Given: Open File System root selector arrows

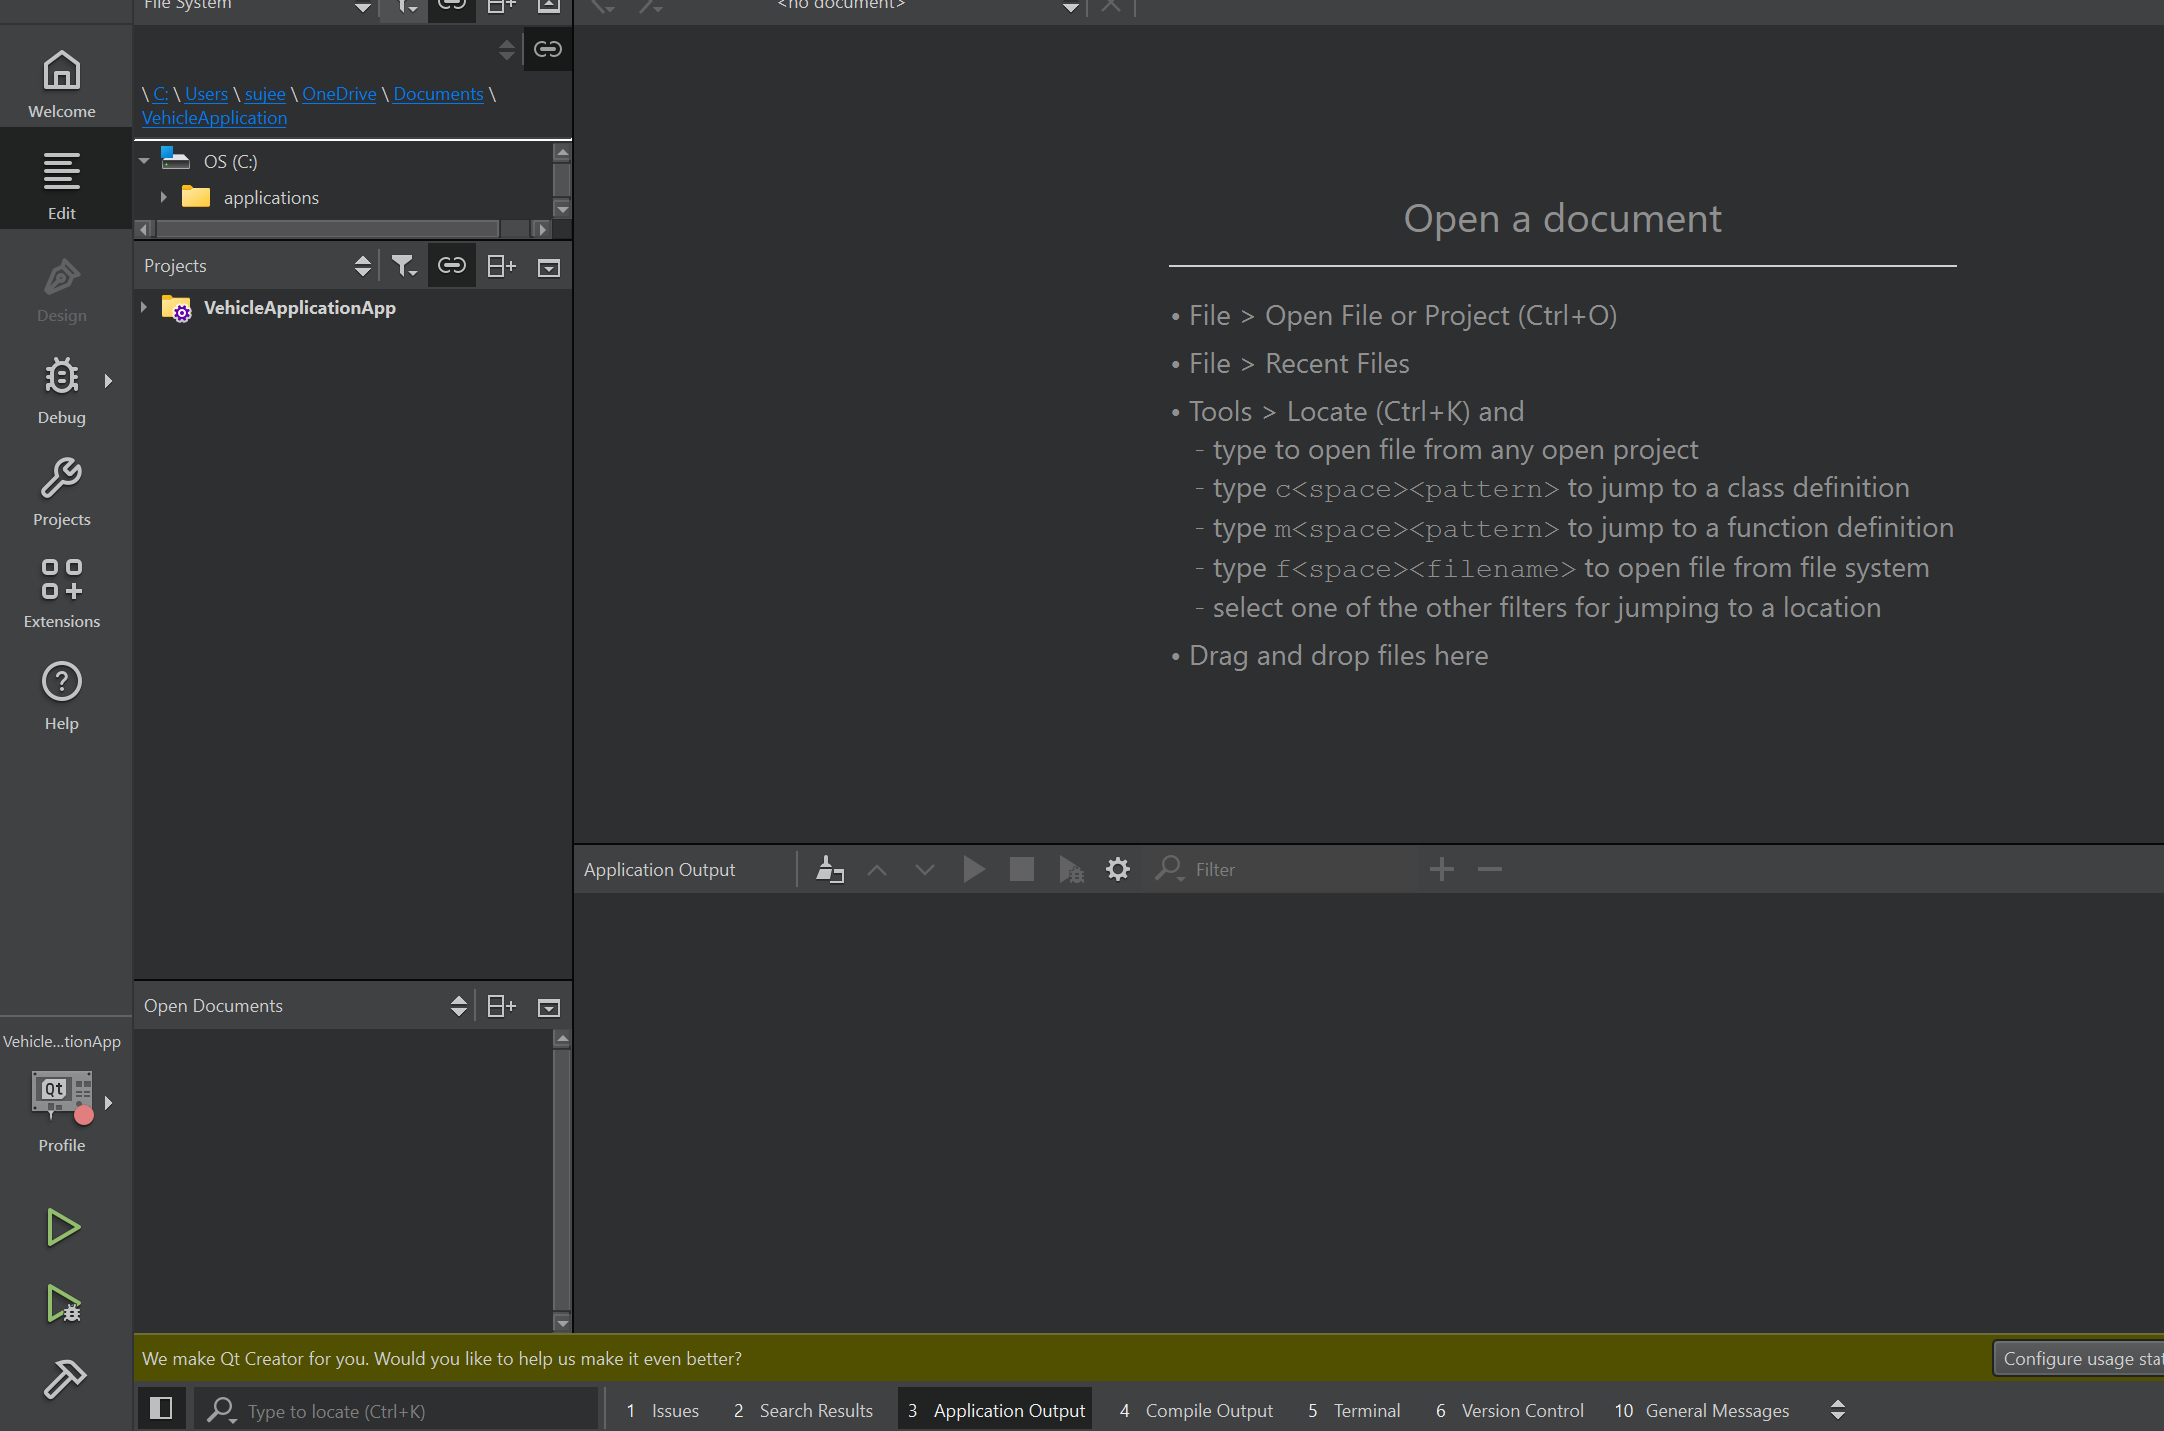Looking at the screenshot, I should pos(507,49).
